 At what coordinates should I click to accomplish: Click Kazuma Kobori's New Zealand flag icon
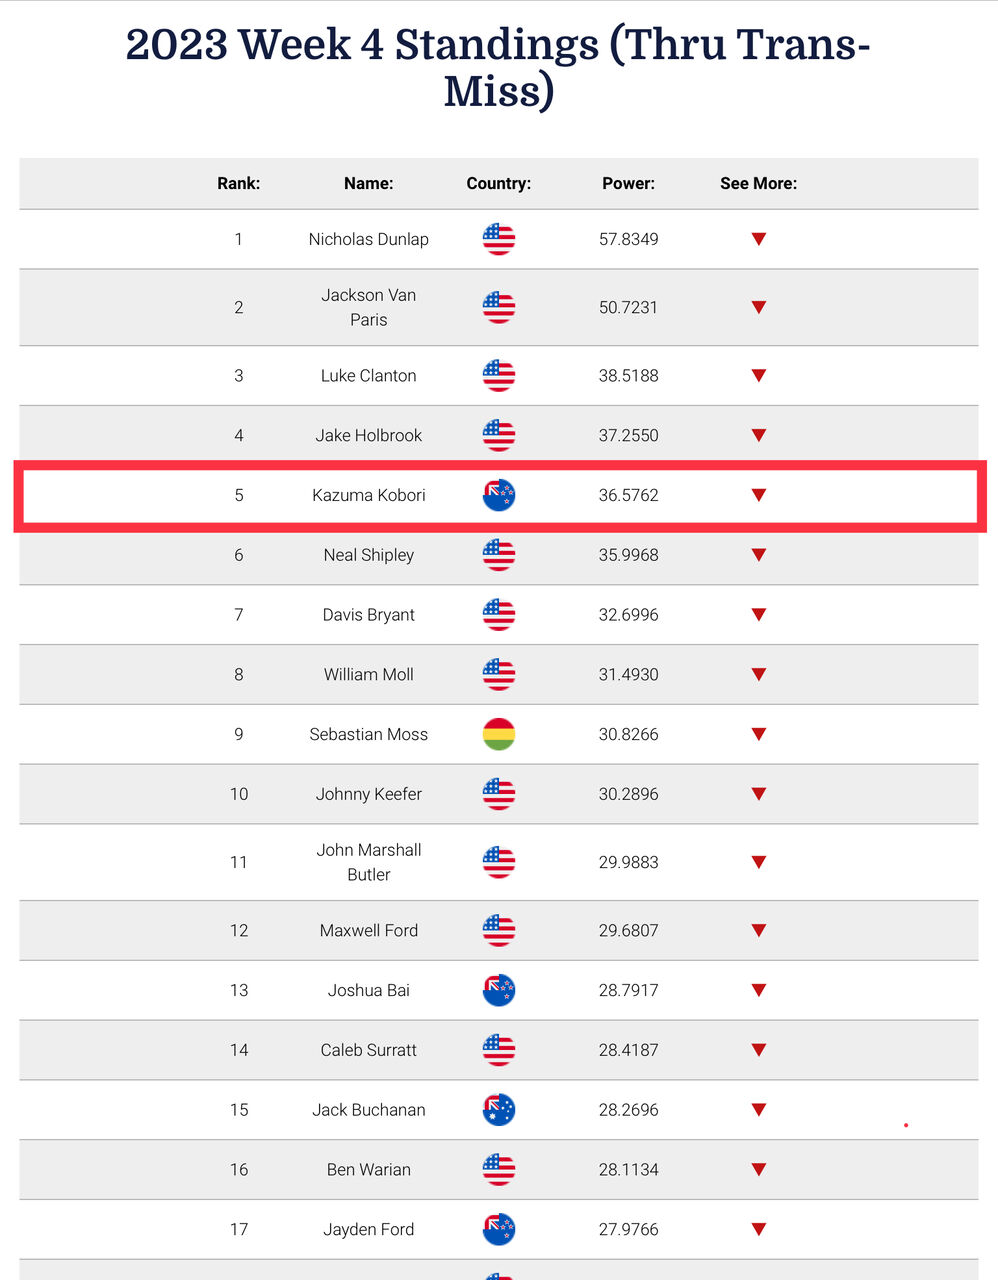(x=498, y=495)
